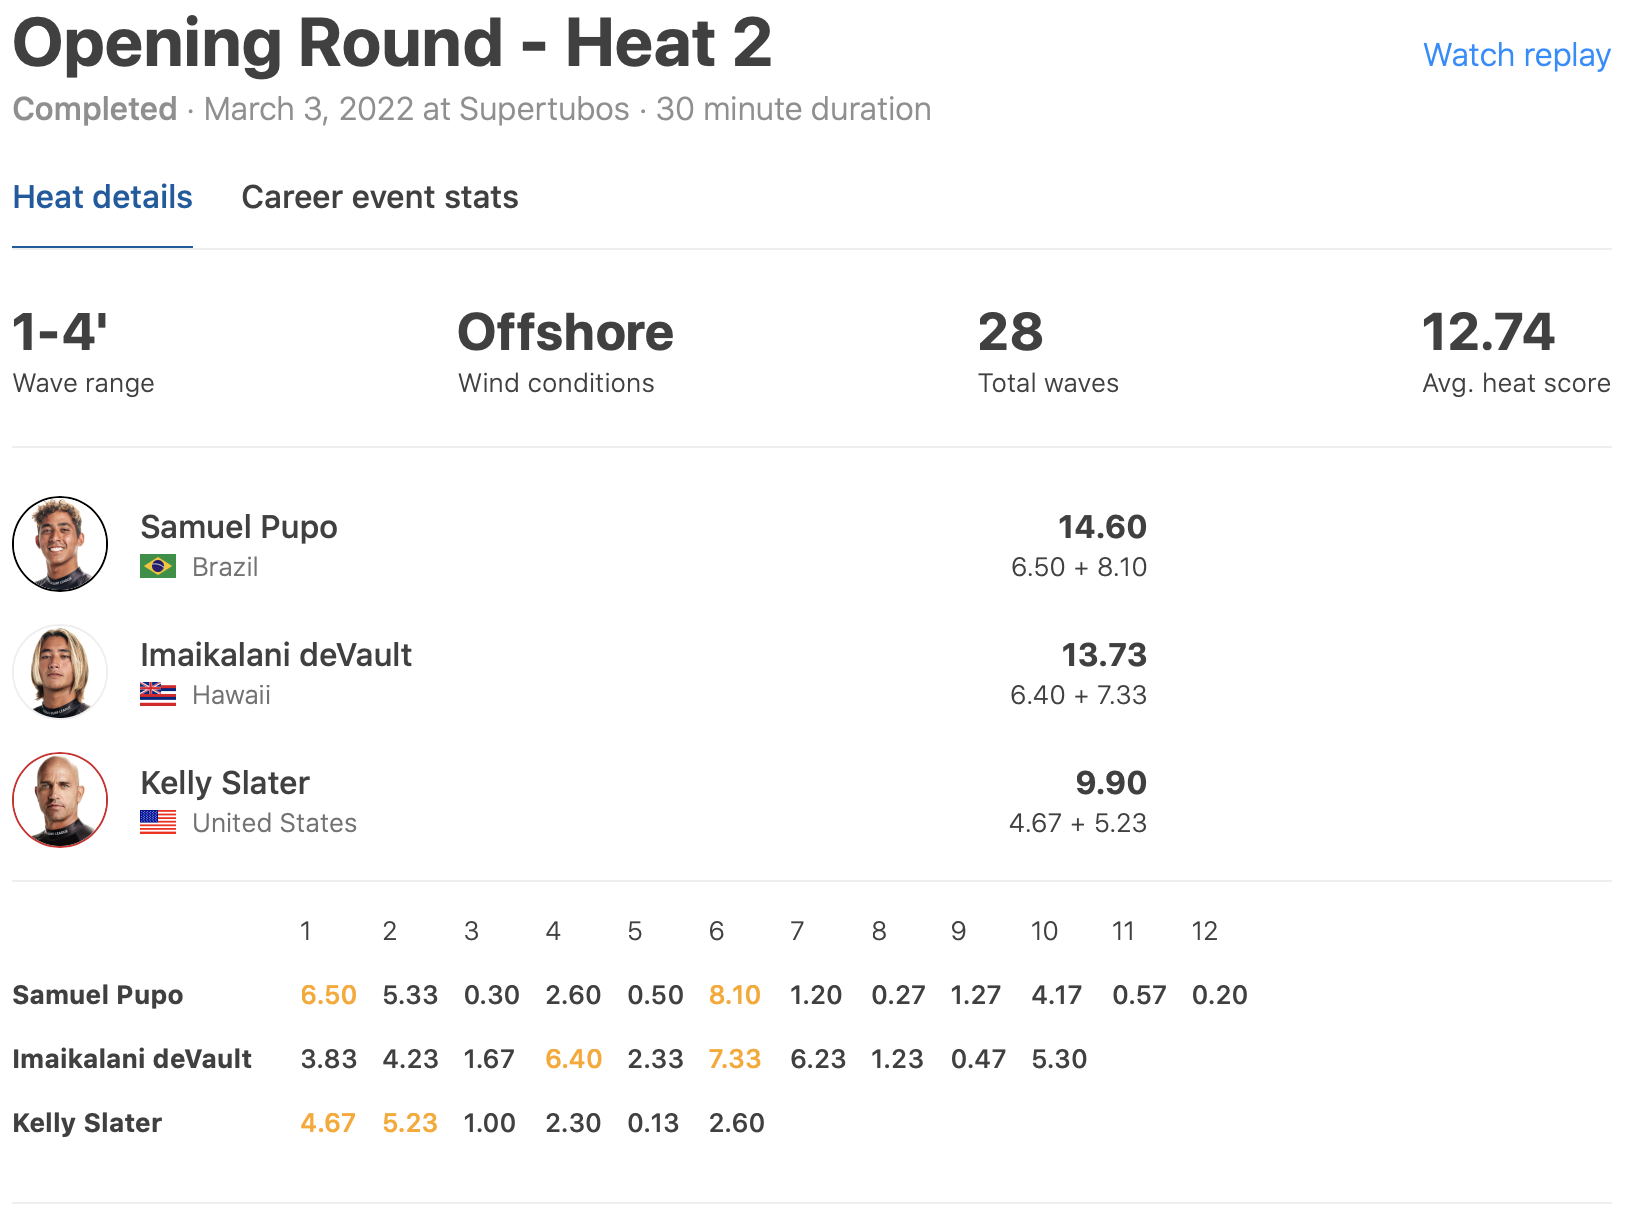The image size is (1646, 1218).
Task: Open Samuel Pupo's athlete name link
Action: 239,527
